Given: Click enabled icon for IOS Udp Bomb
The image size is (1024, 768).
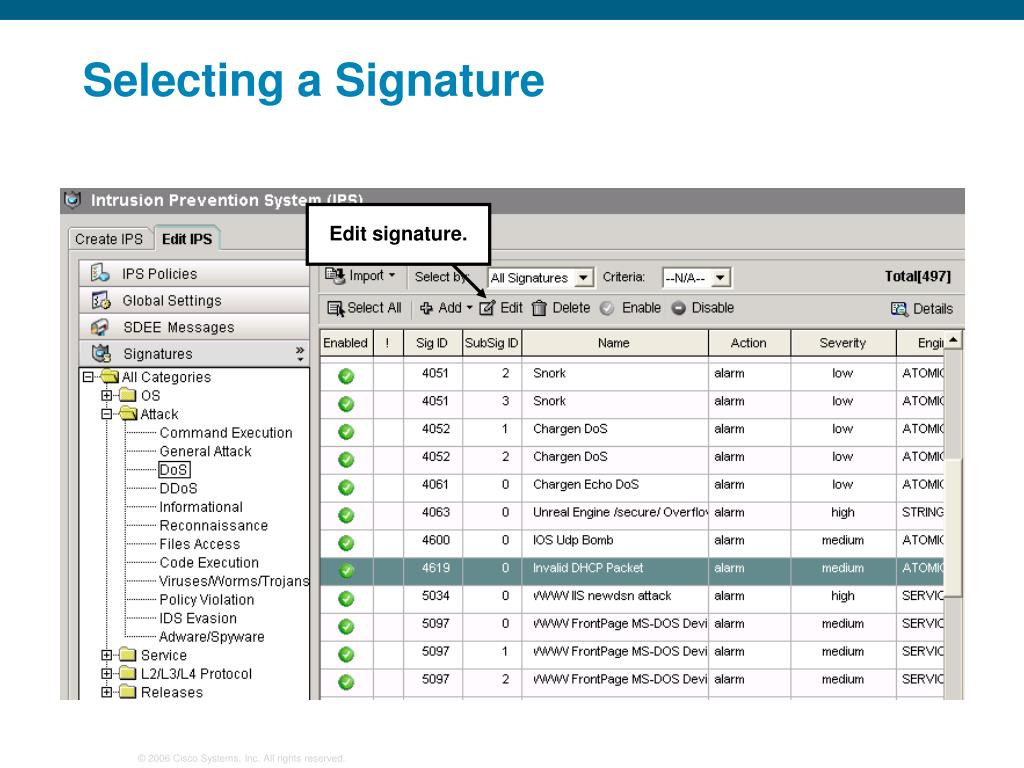Looking at the screenshot, I should click(346, 543).
